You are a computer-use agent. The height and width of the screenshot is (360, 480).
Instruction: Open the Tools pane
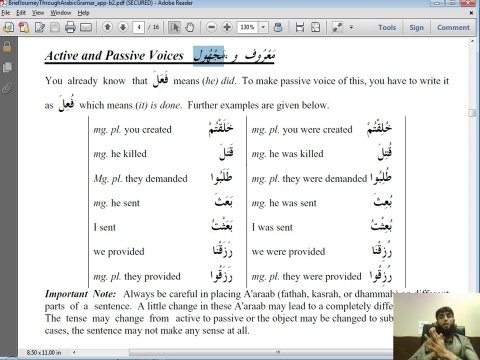(x=387, y=27)
